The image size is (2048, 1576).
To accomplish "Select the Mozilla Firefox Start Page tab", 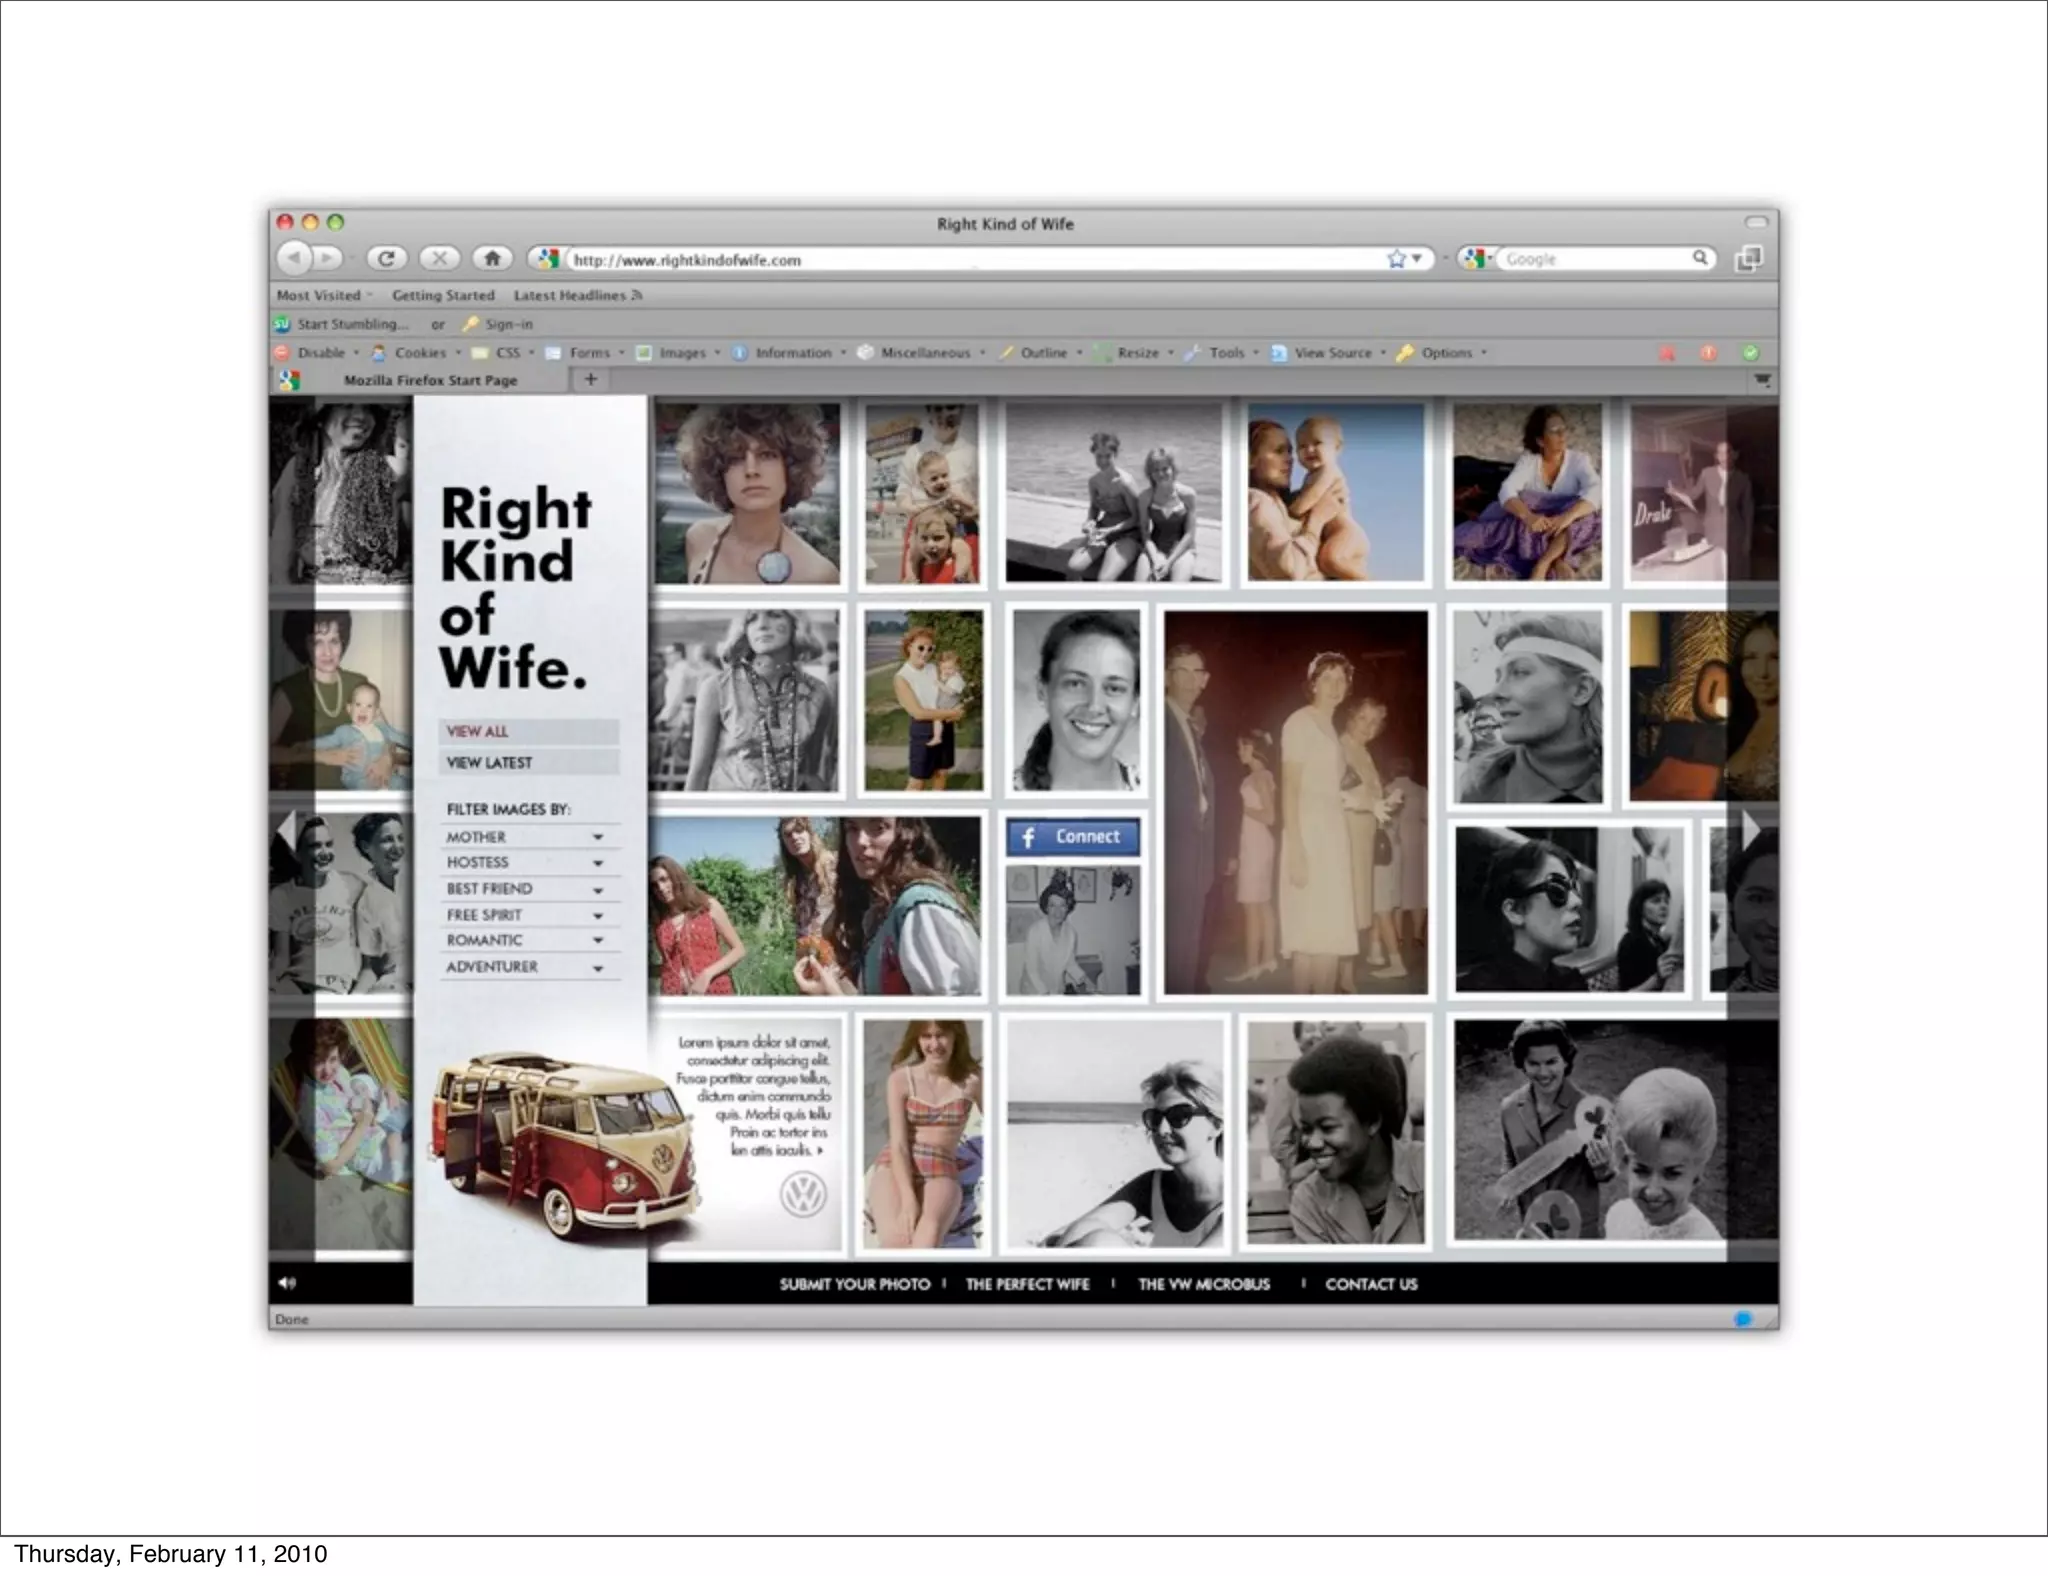I will pos(430,380).
